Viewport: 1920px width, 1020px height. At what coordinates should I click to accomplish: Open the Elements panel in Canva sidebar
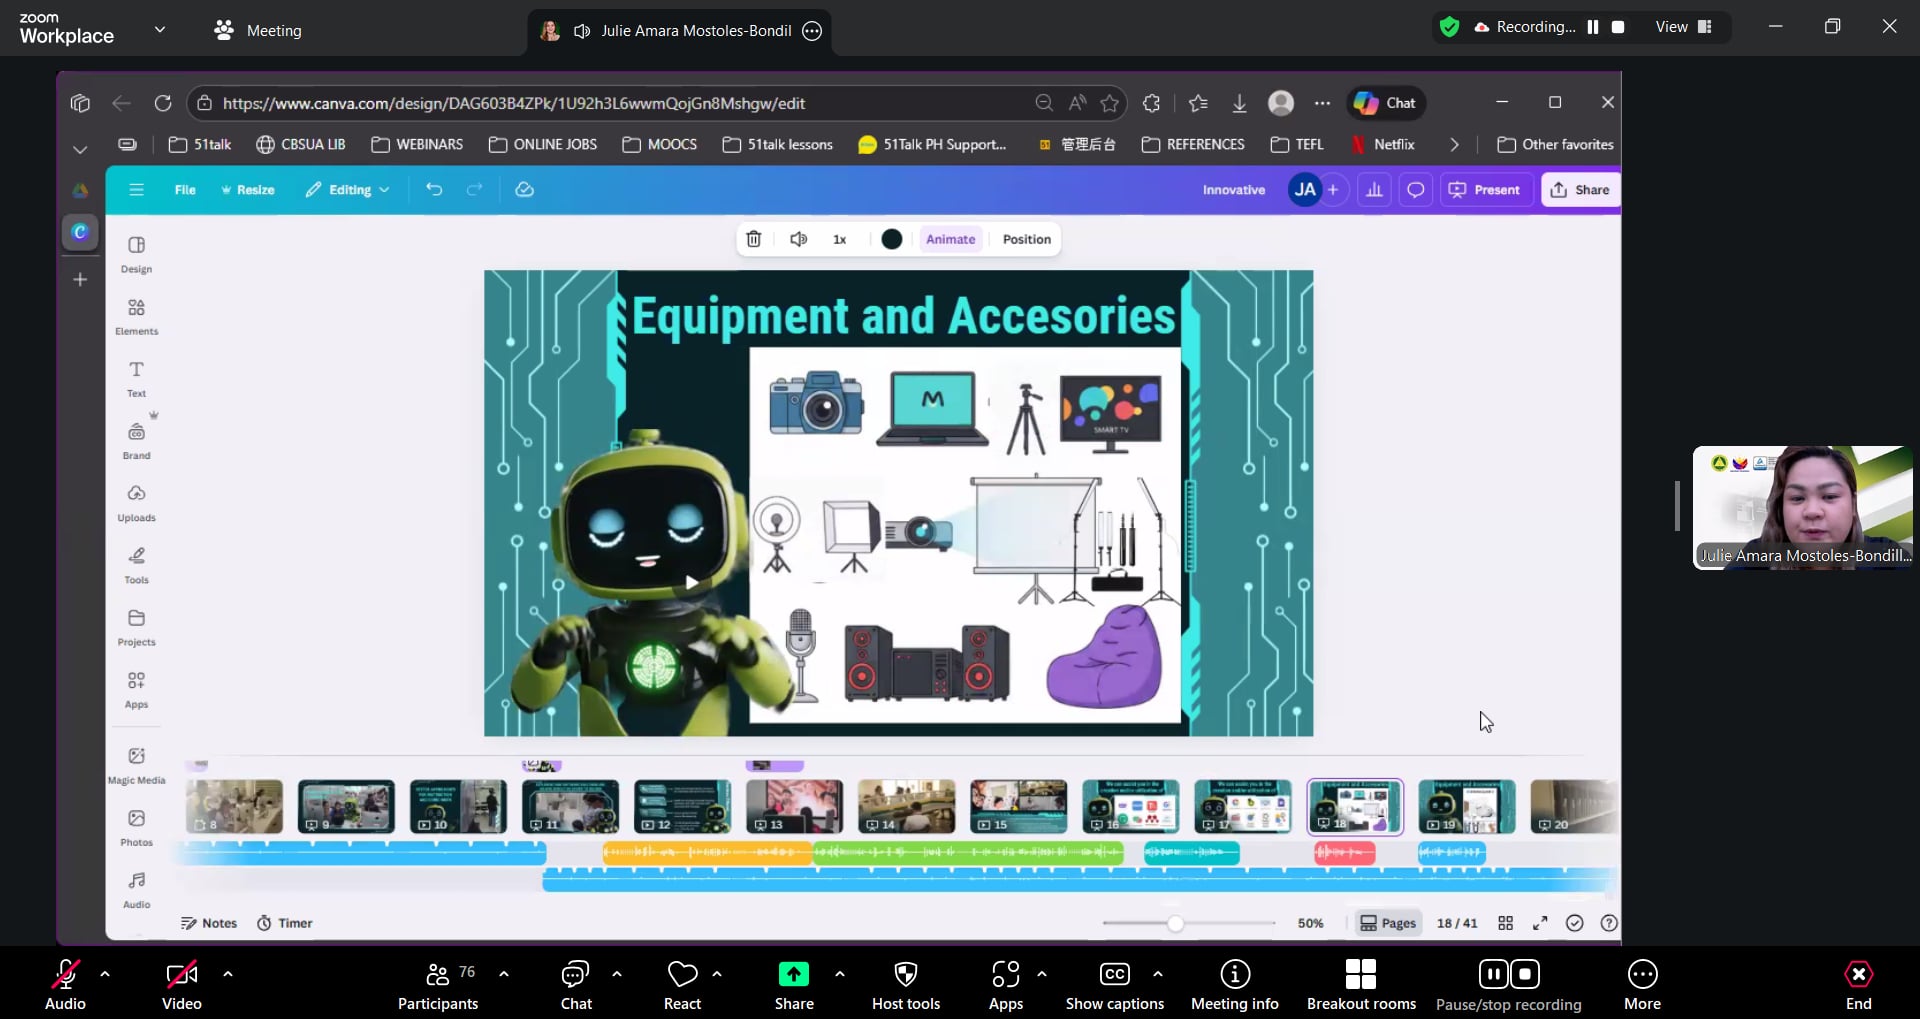[136, 315]
